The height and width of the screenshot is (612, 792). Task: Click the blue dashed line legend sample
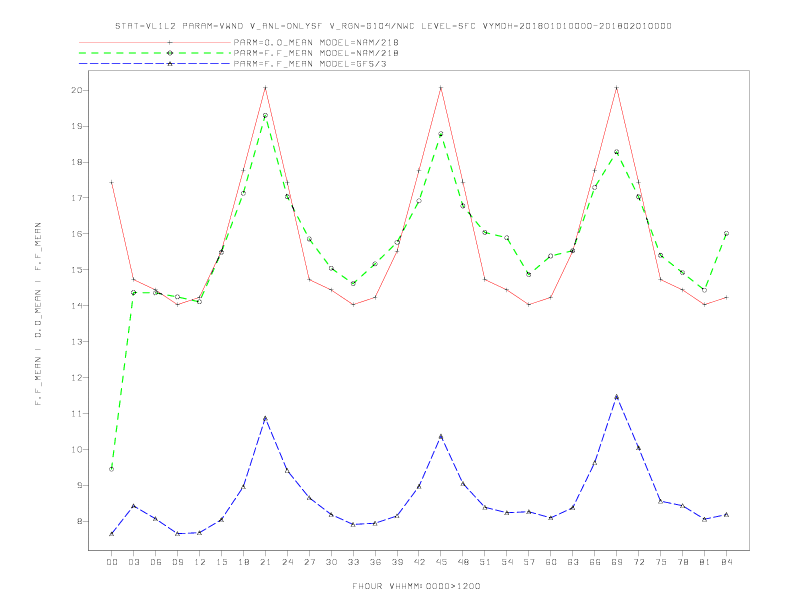pyautogui.click(x=155, y=64)
